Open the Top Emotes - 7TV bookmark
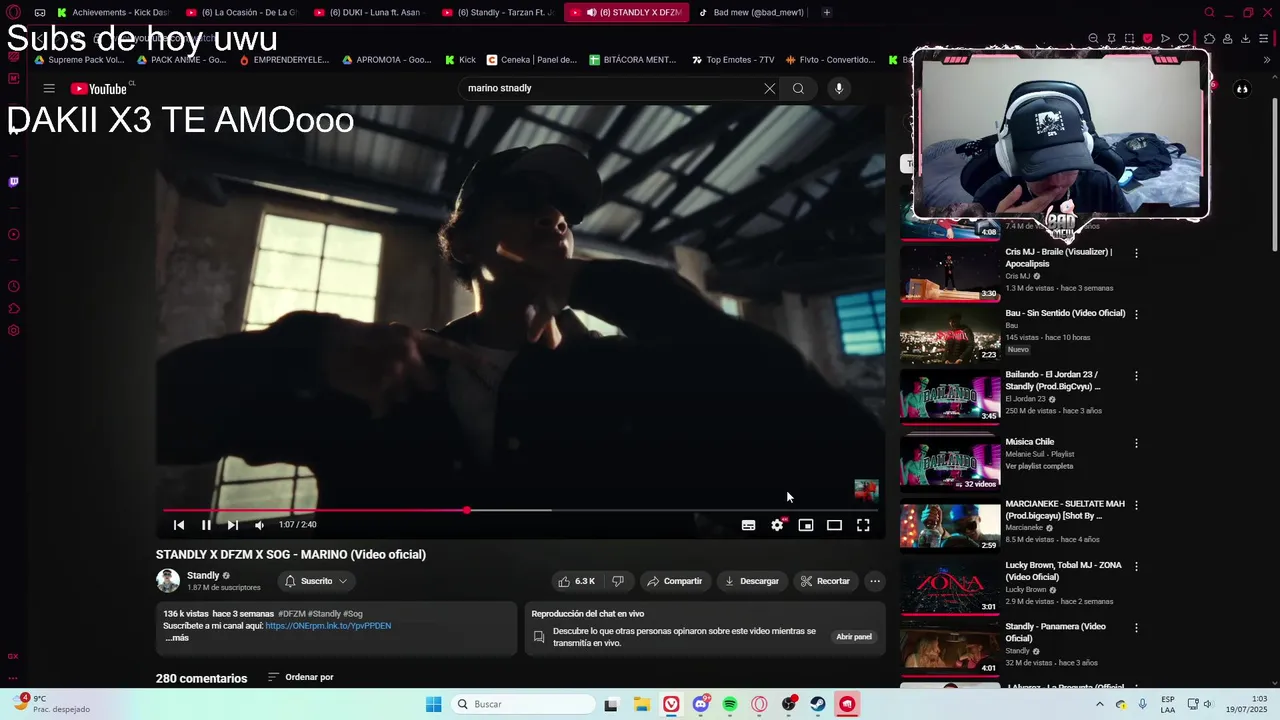Screen dimensions: 1280x720 coord(733,60)
